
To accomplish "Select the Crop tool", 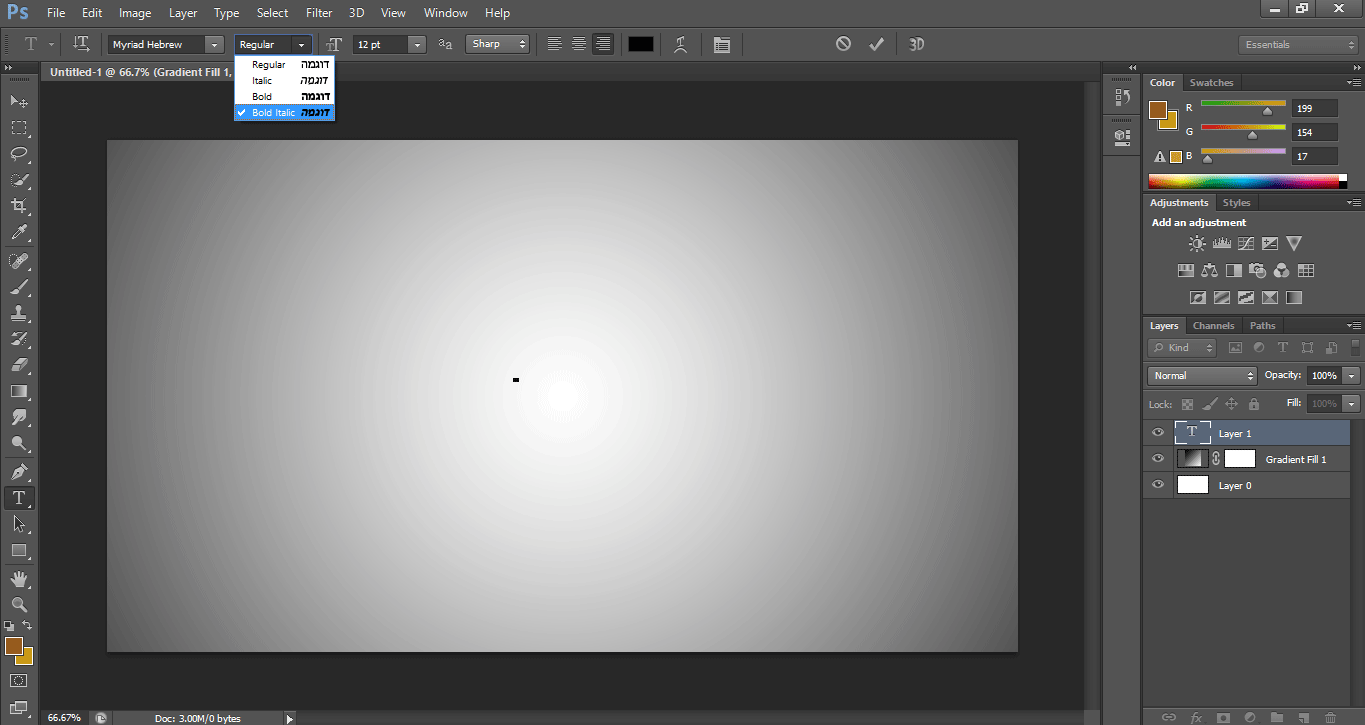I will (19, 206).
